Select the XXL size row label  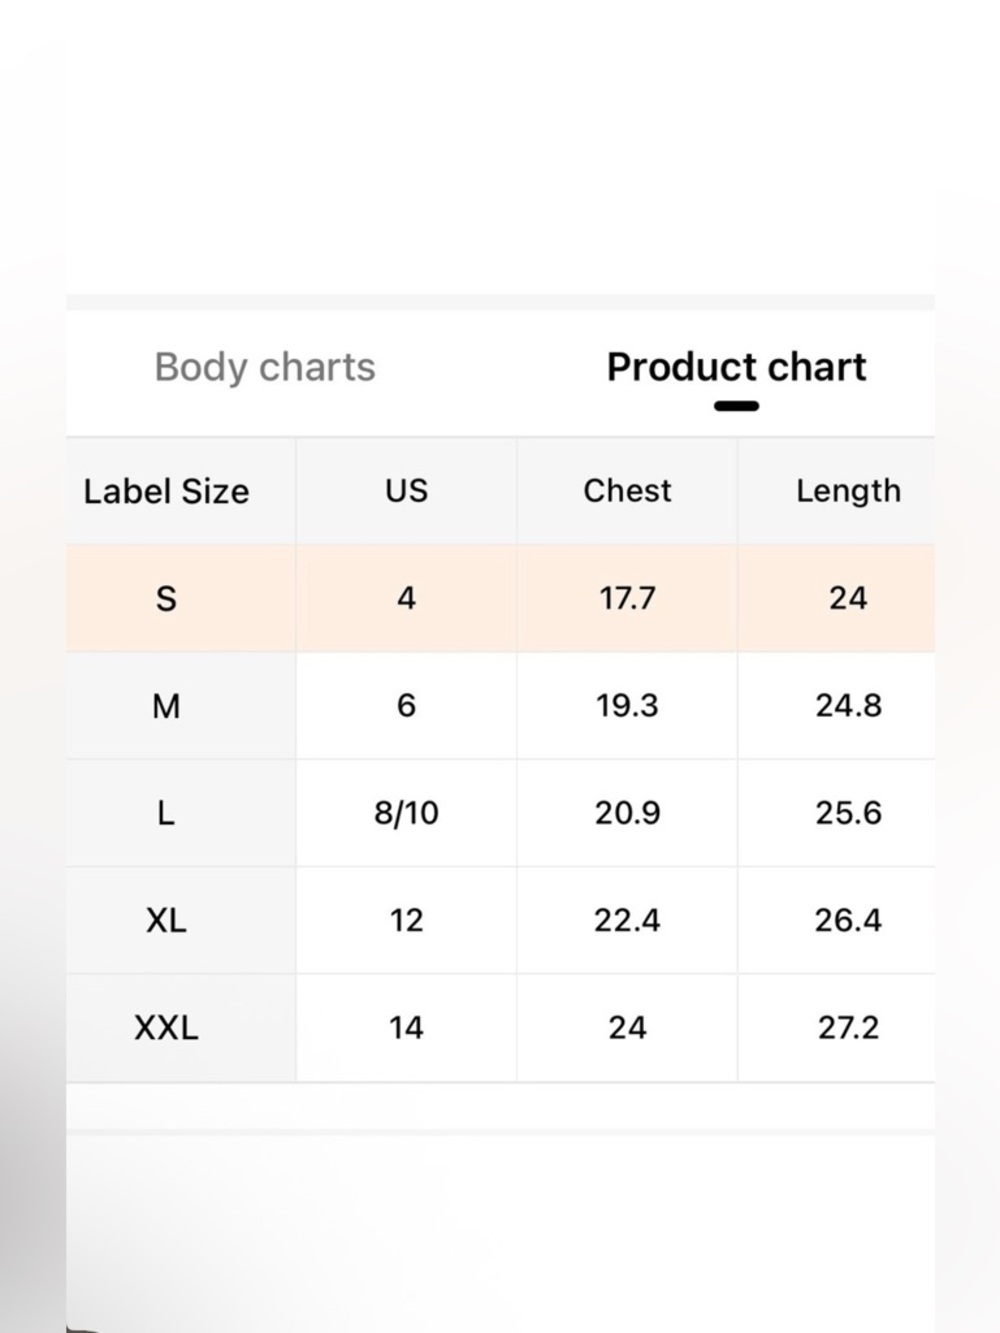click(166, 1027)
